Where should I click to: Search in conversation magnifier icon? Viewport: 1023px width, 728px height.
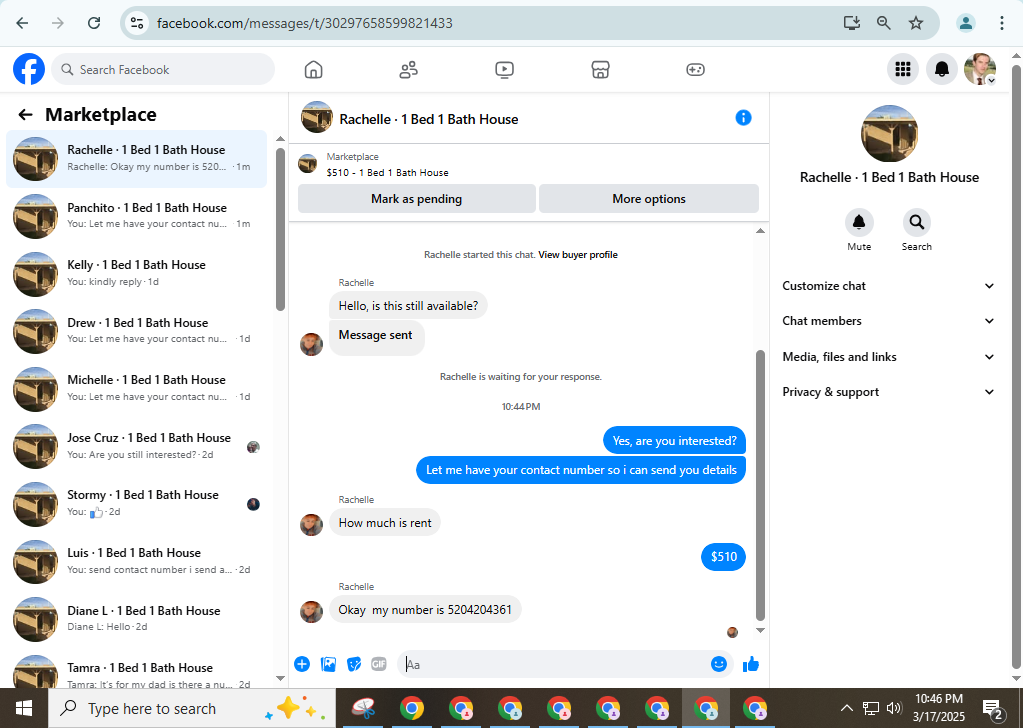coord(917,222)
